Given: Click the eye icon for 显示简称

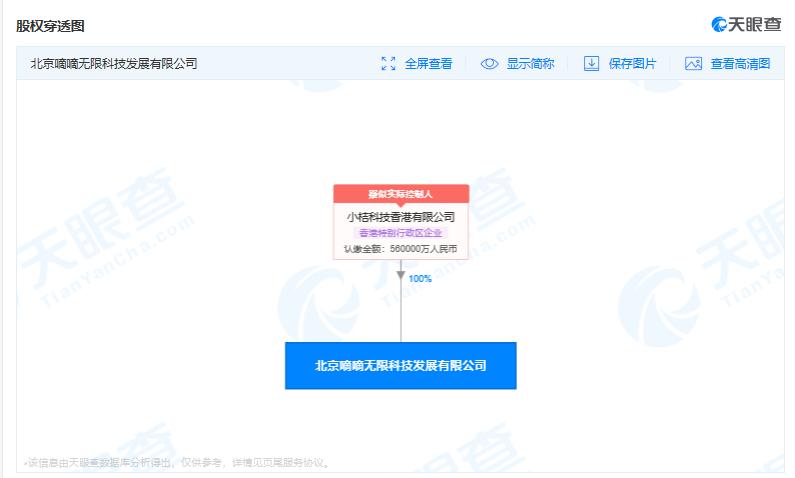Looking at the screenshot, I should click(489, 63).
